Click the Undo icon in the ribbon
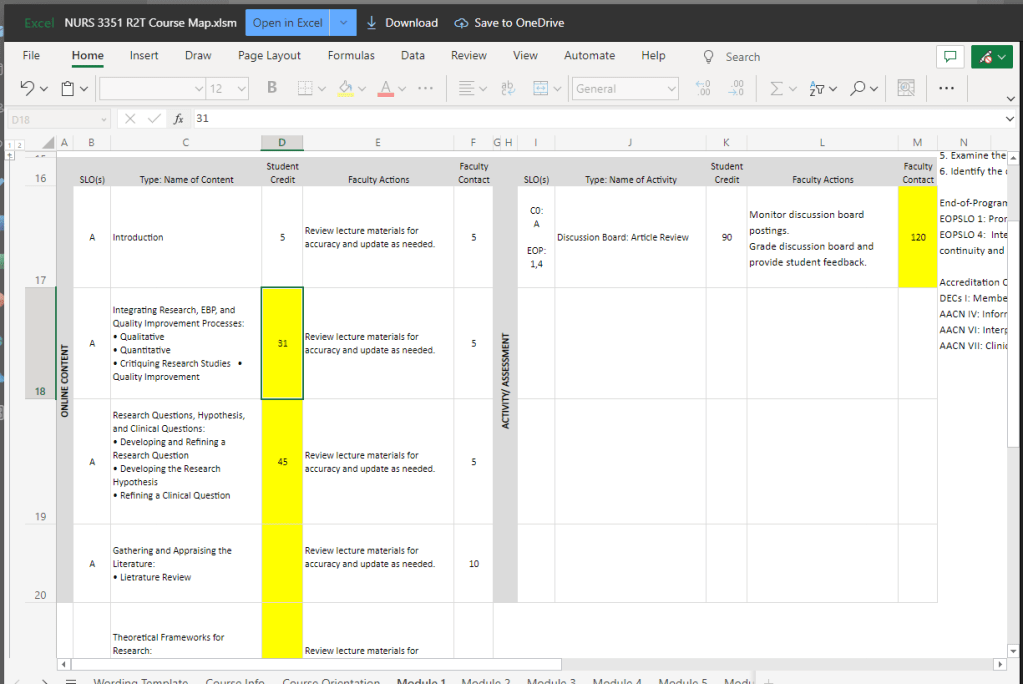The width and height of the screenshot is (1023, 684). 27,89
